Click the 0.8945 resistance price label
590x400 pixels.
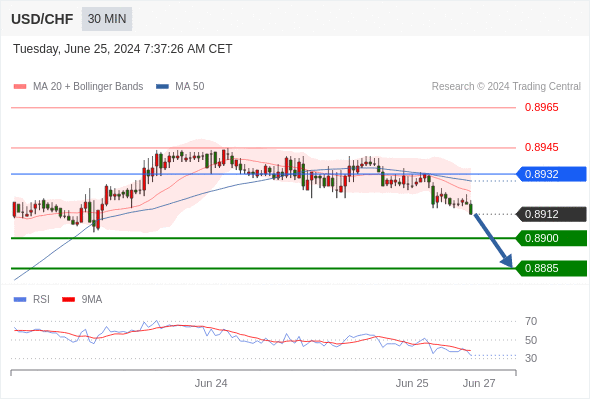(541, 147)
